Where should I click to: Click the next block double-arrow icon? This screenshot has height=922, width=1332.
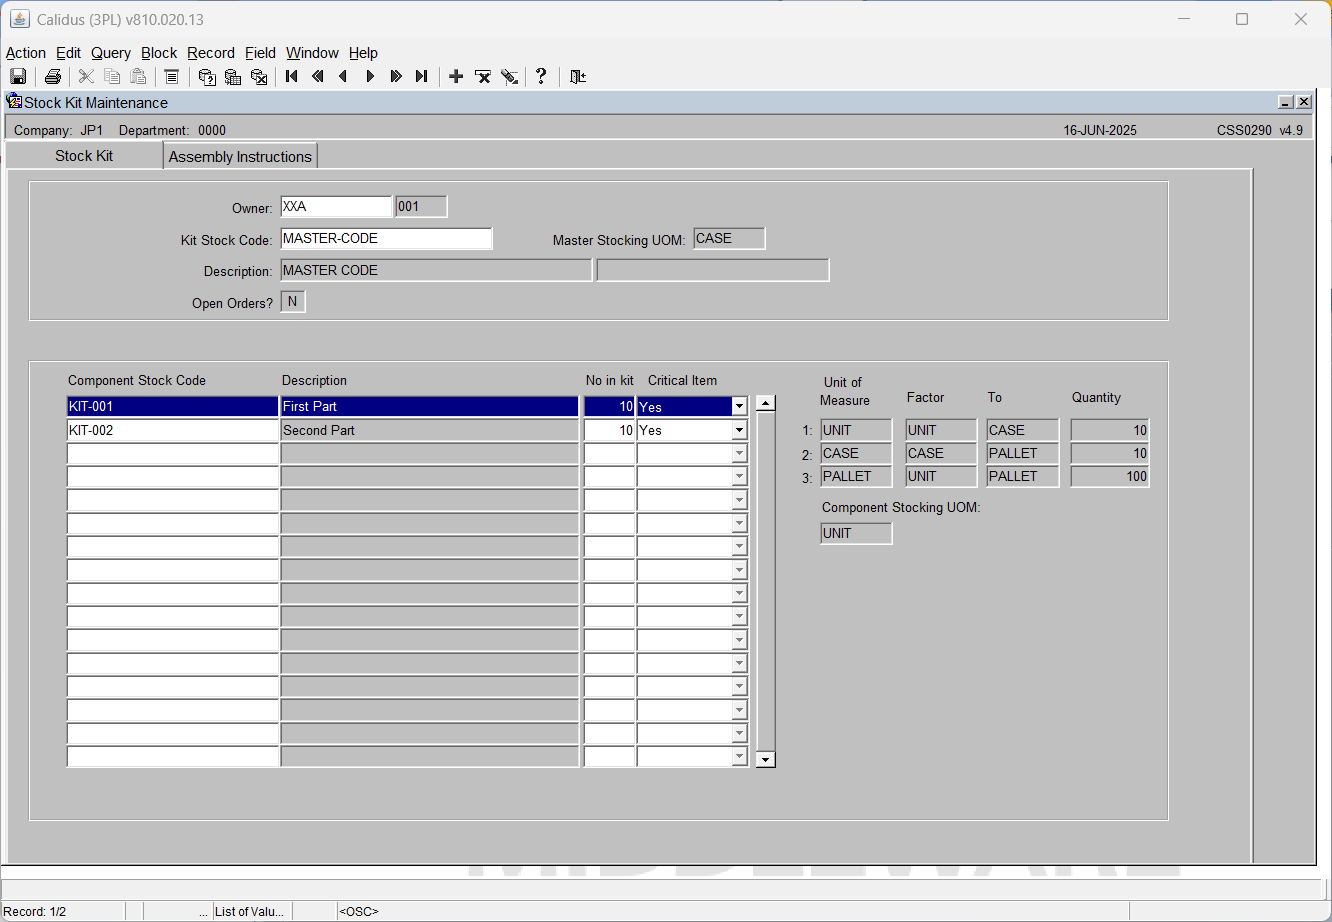coord(396,77)
